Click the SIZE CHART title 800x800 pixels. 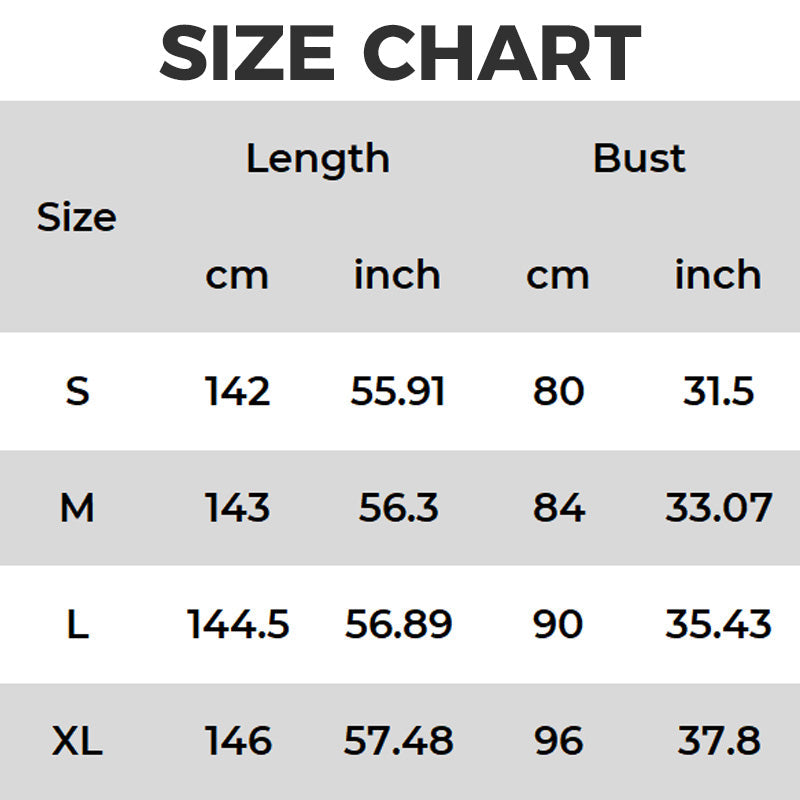click(x=400, y=52)
